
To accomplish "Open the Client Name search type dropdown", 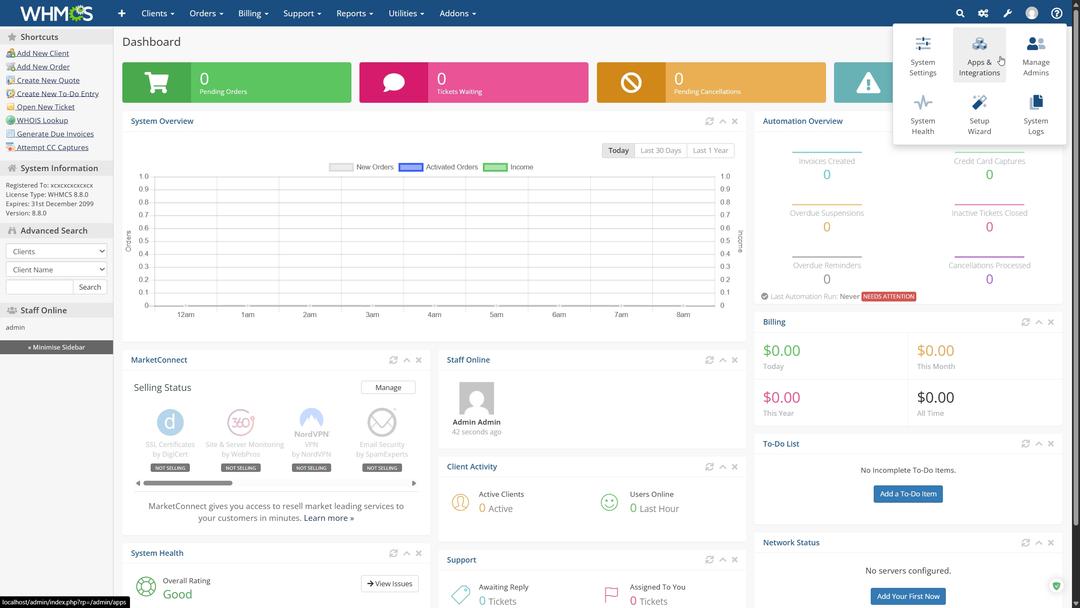I will pos(56,268).
